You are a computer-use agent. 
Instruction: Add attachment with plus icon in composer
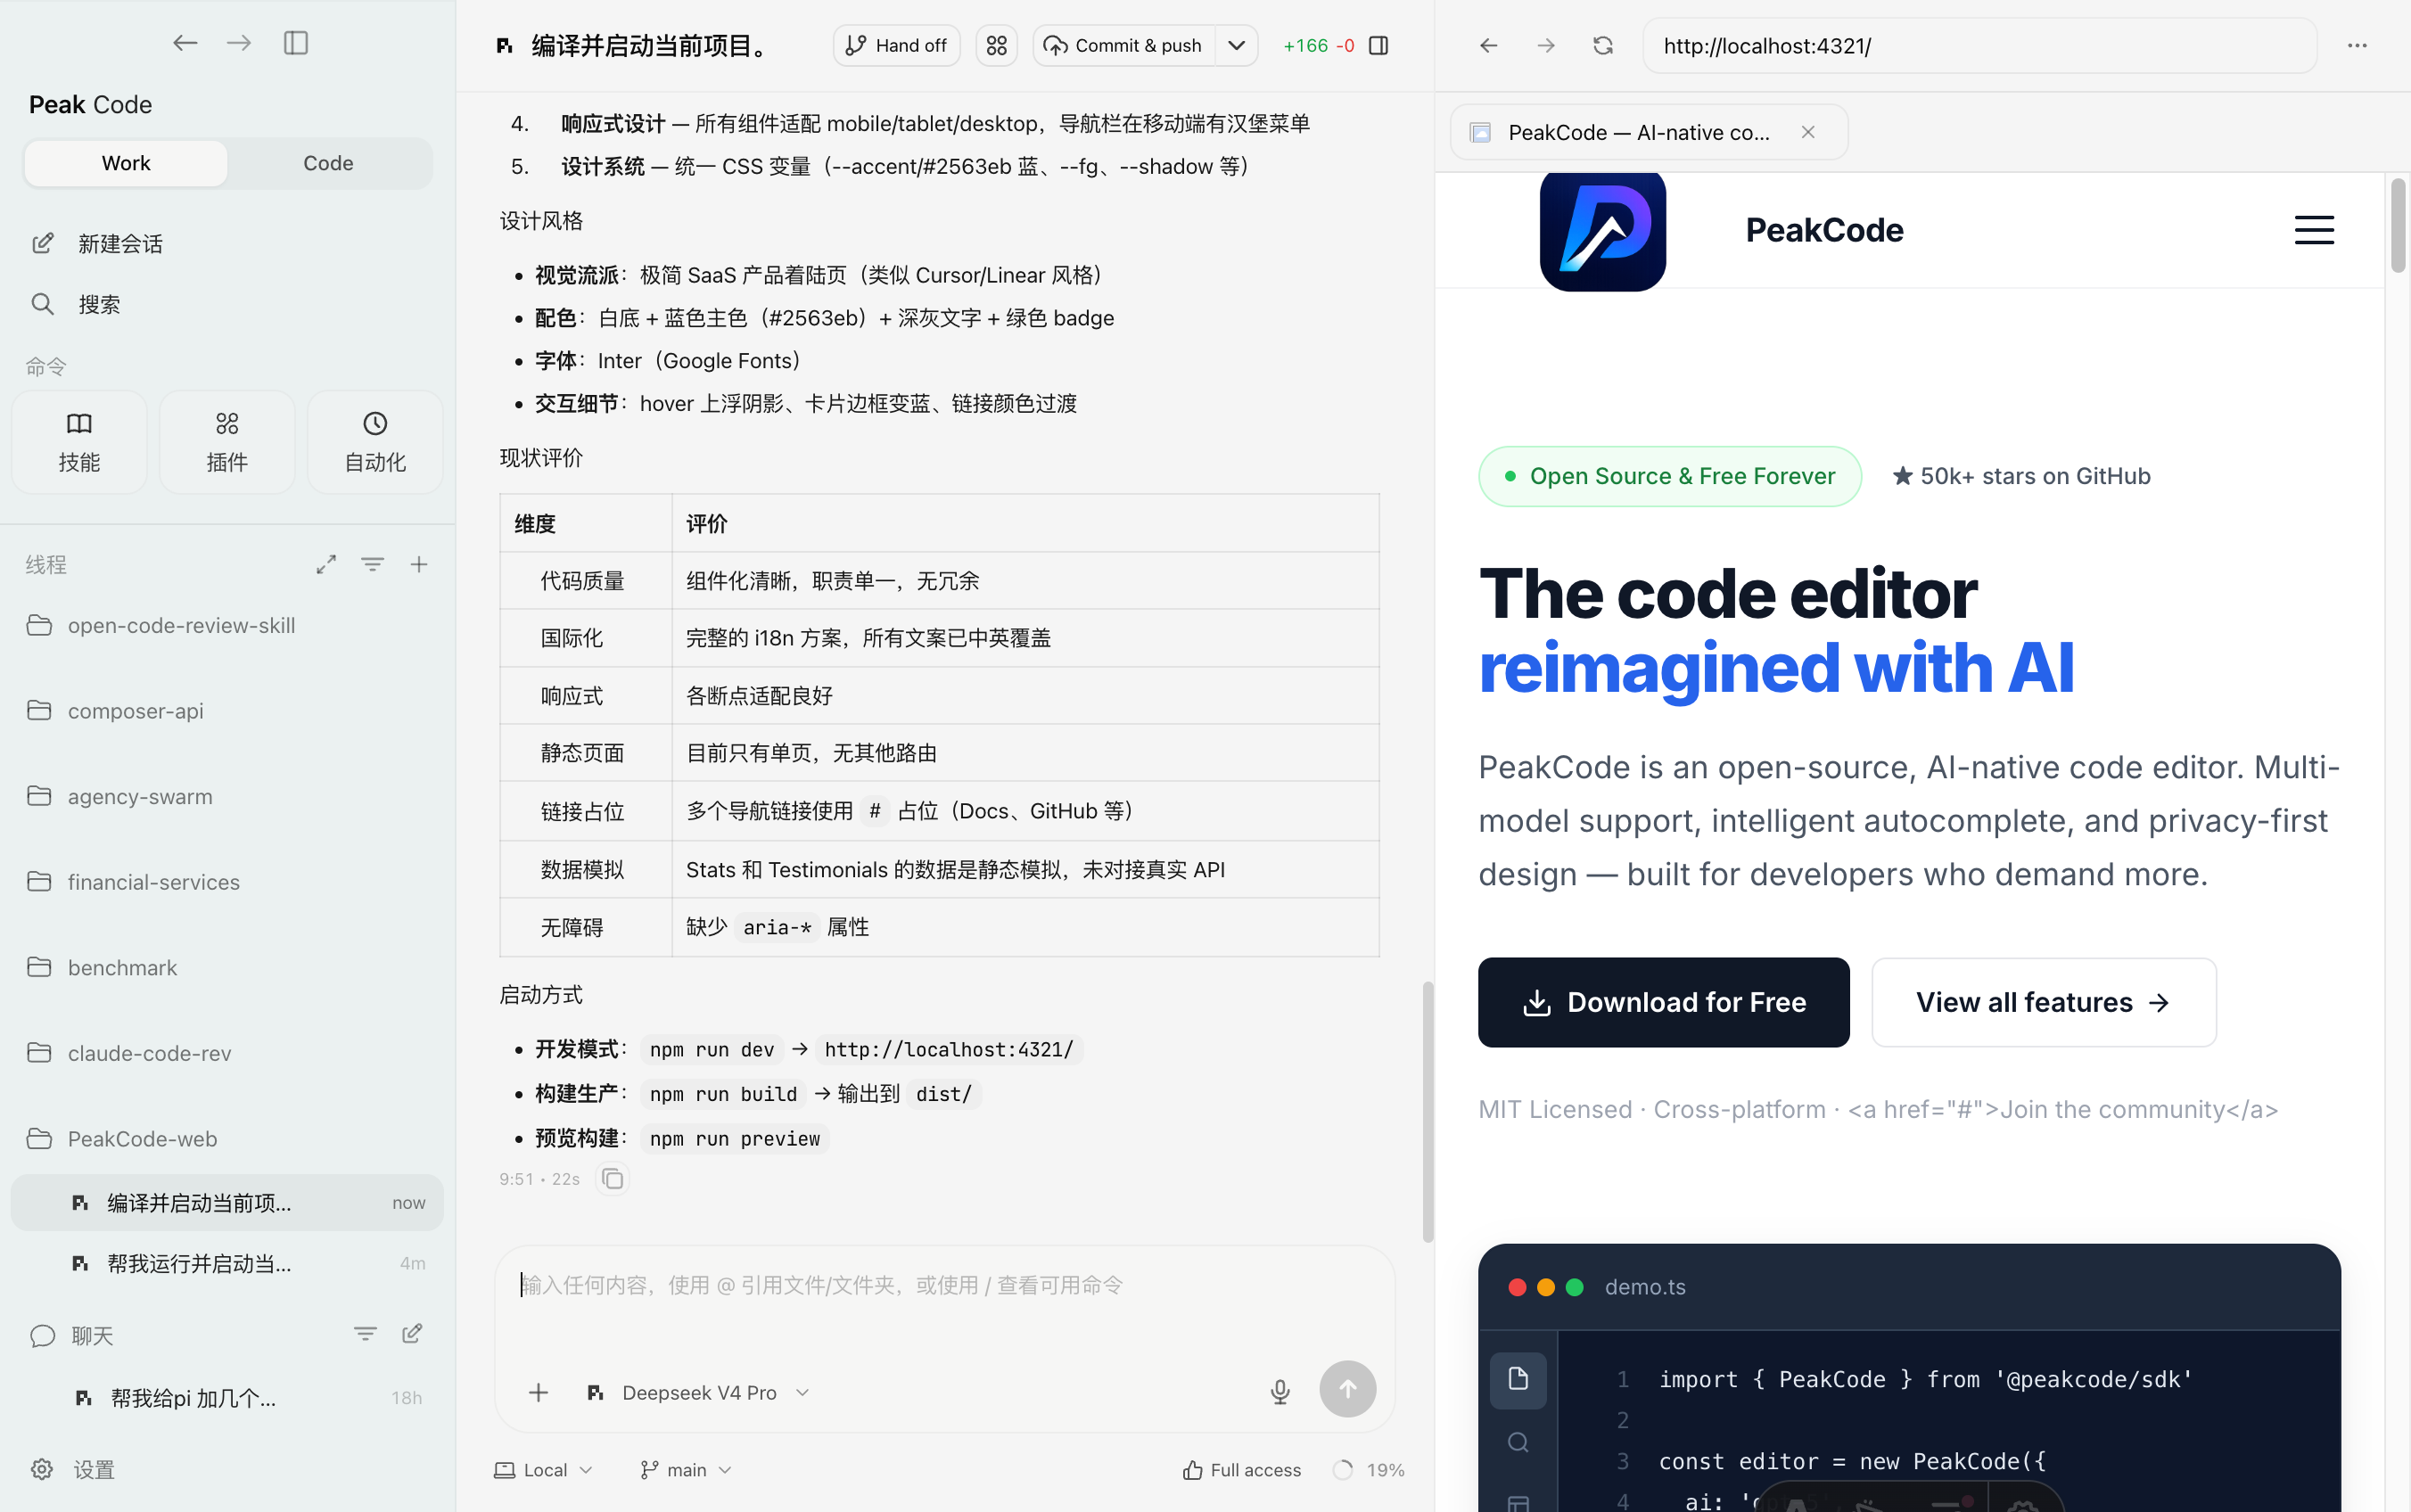539,1393
